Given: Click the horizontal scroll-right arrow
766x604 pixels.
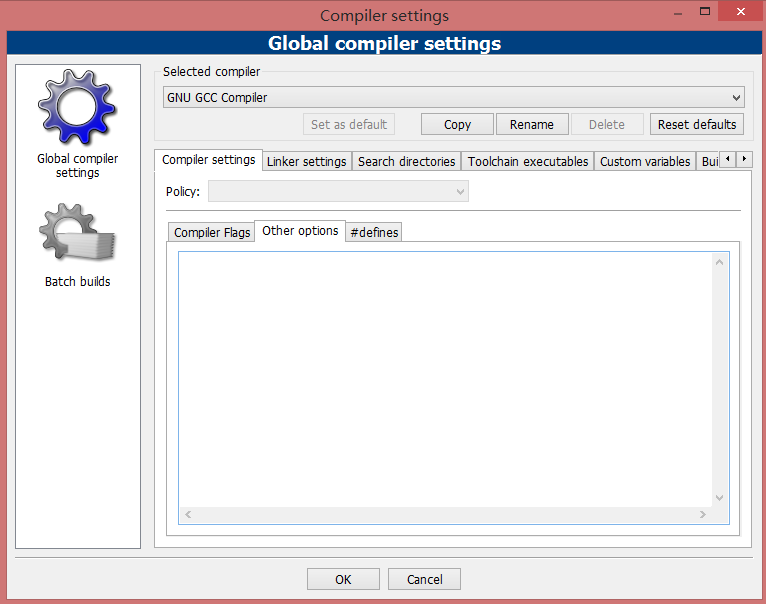Looking at the screenshot, I should pyautogui.click(x=702, y=514).
